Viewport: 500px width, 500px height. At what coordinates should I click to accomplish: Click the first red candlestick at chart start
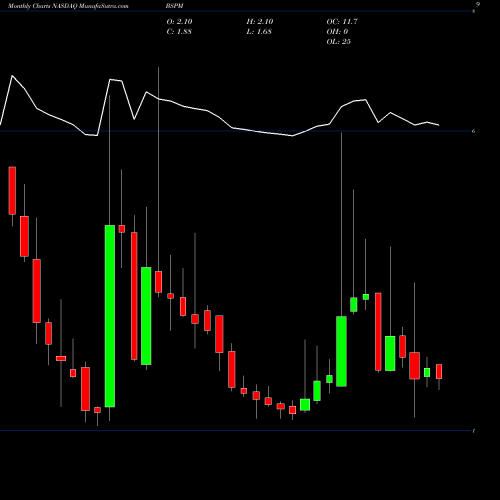click(x=12, y=190)
